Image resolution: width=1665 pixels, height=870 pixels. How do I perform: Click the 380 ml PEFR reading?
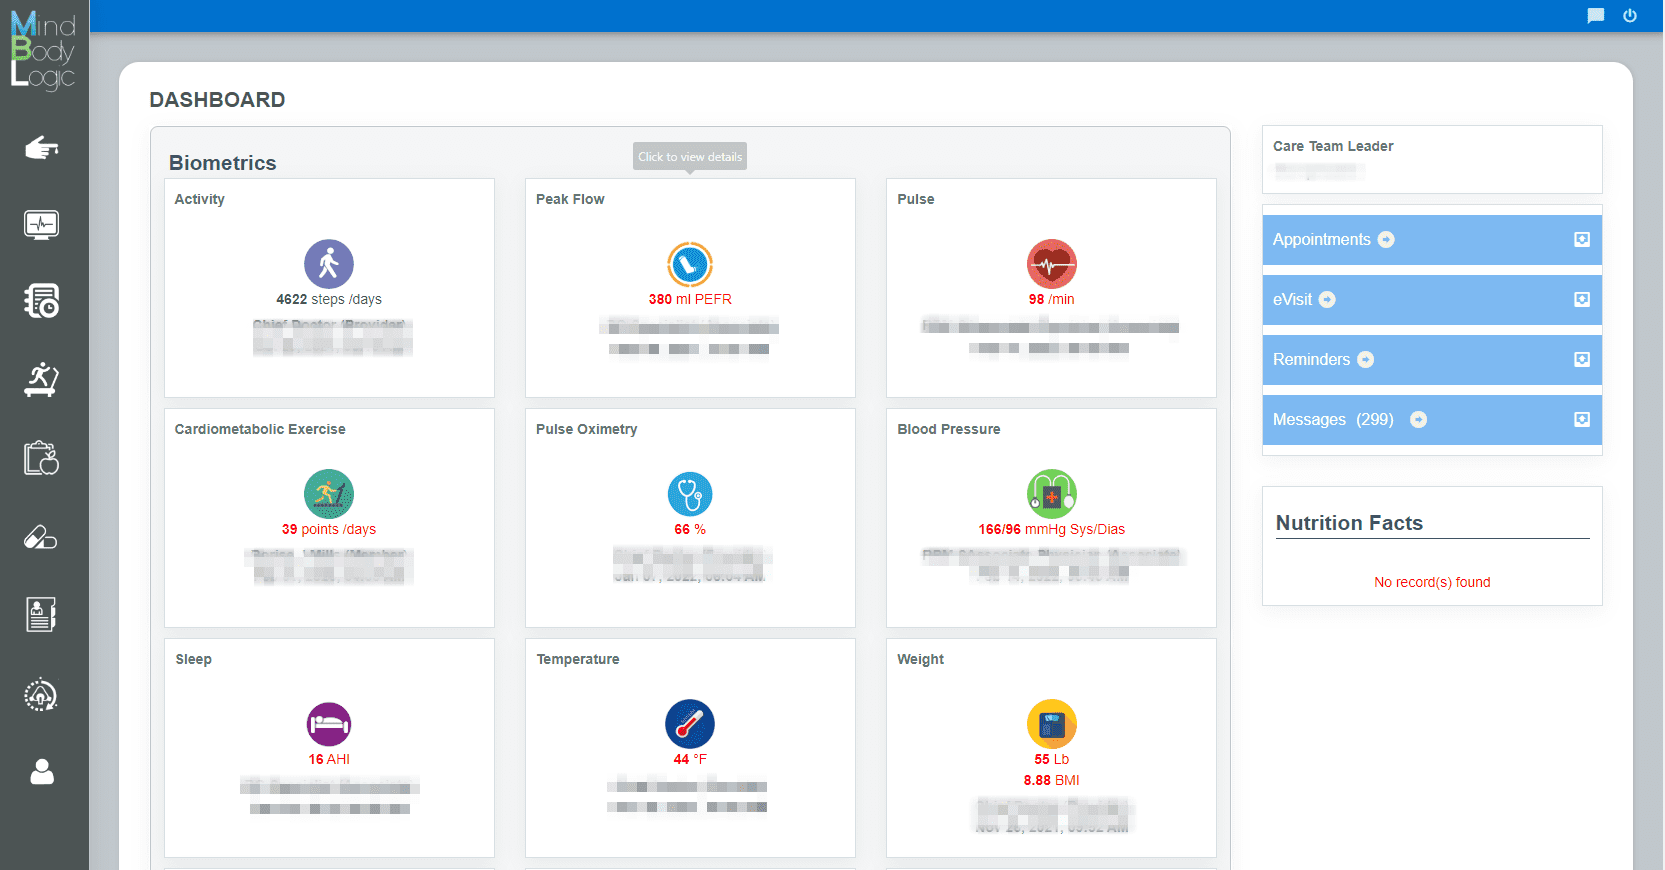(x=690, y=299)
